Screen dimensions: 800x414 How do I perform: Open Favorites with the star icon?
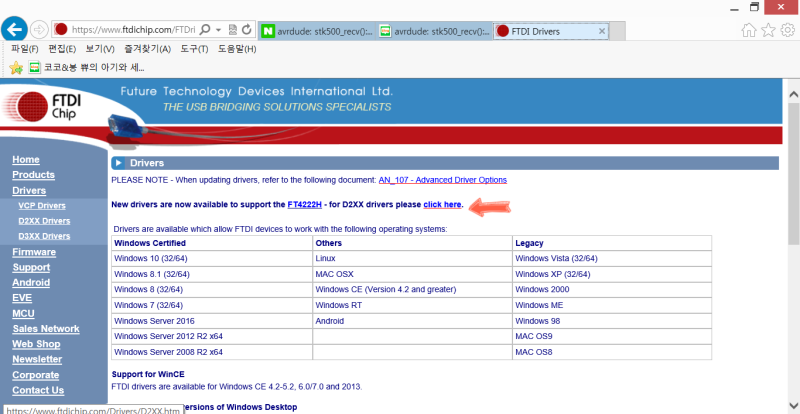[768, 31]
